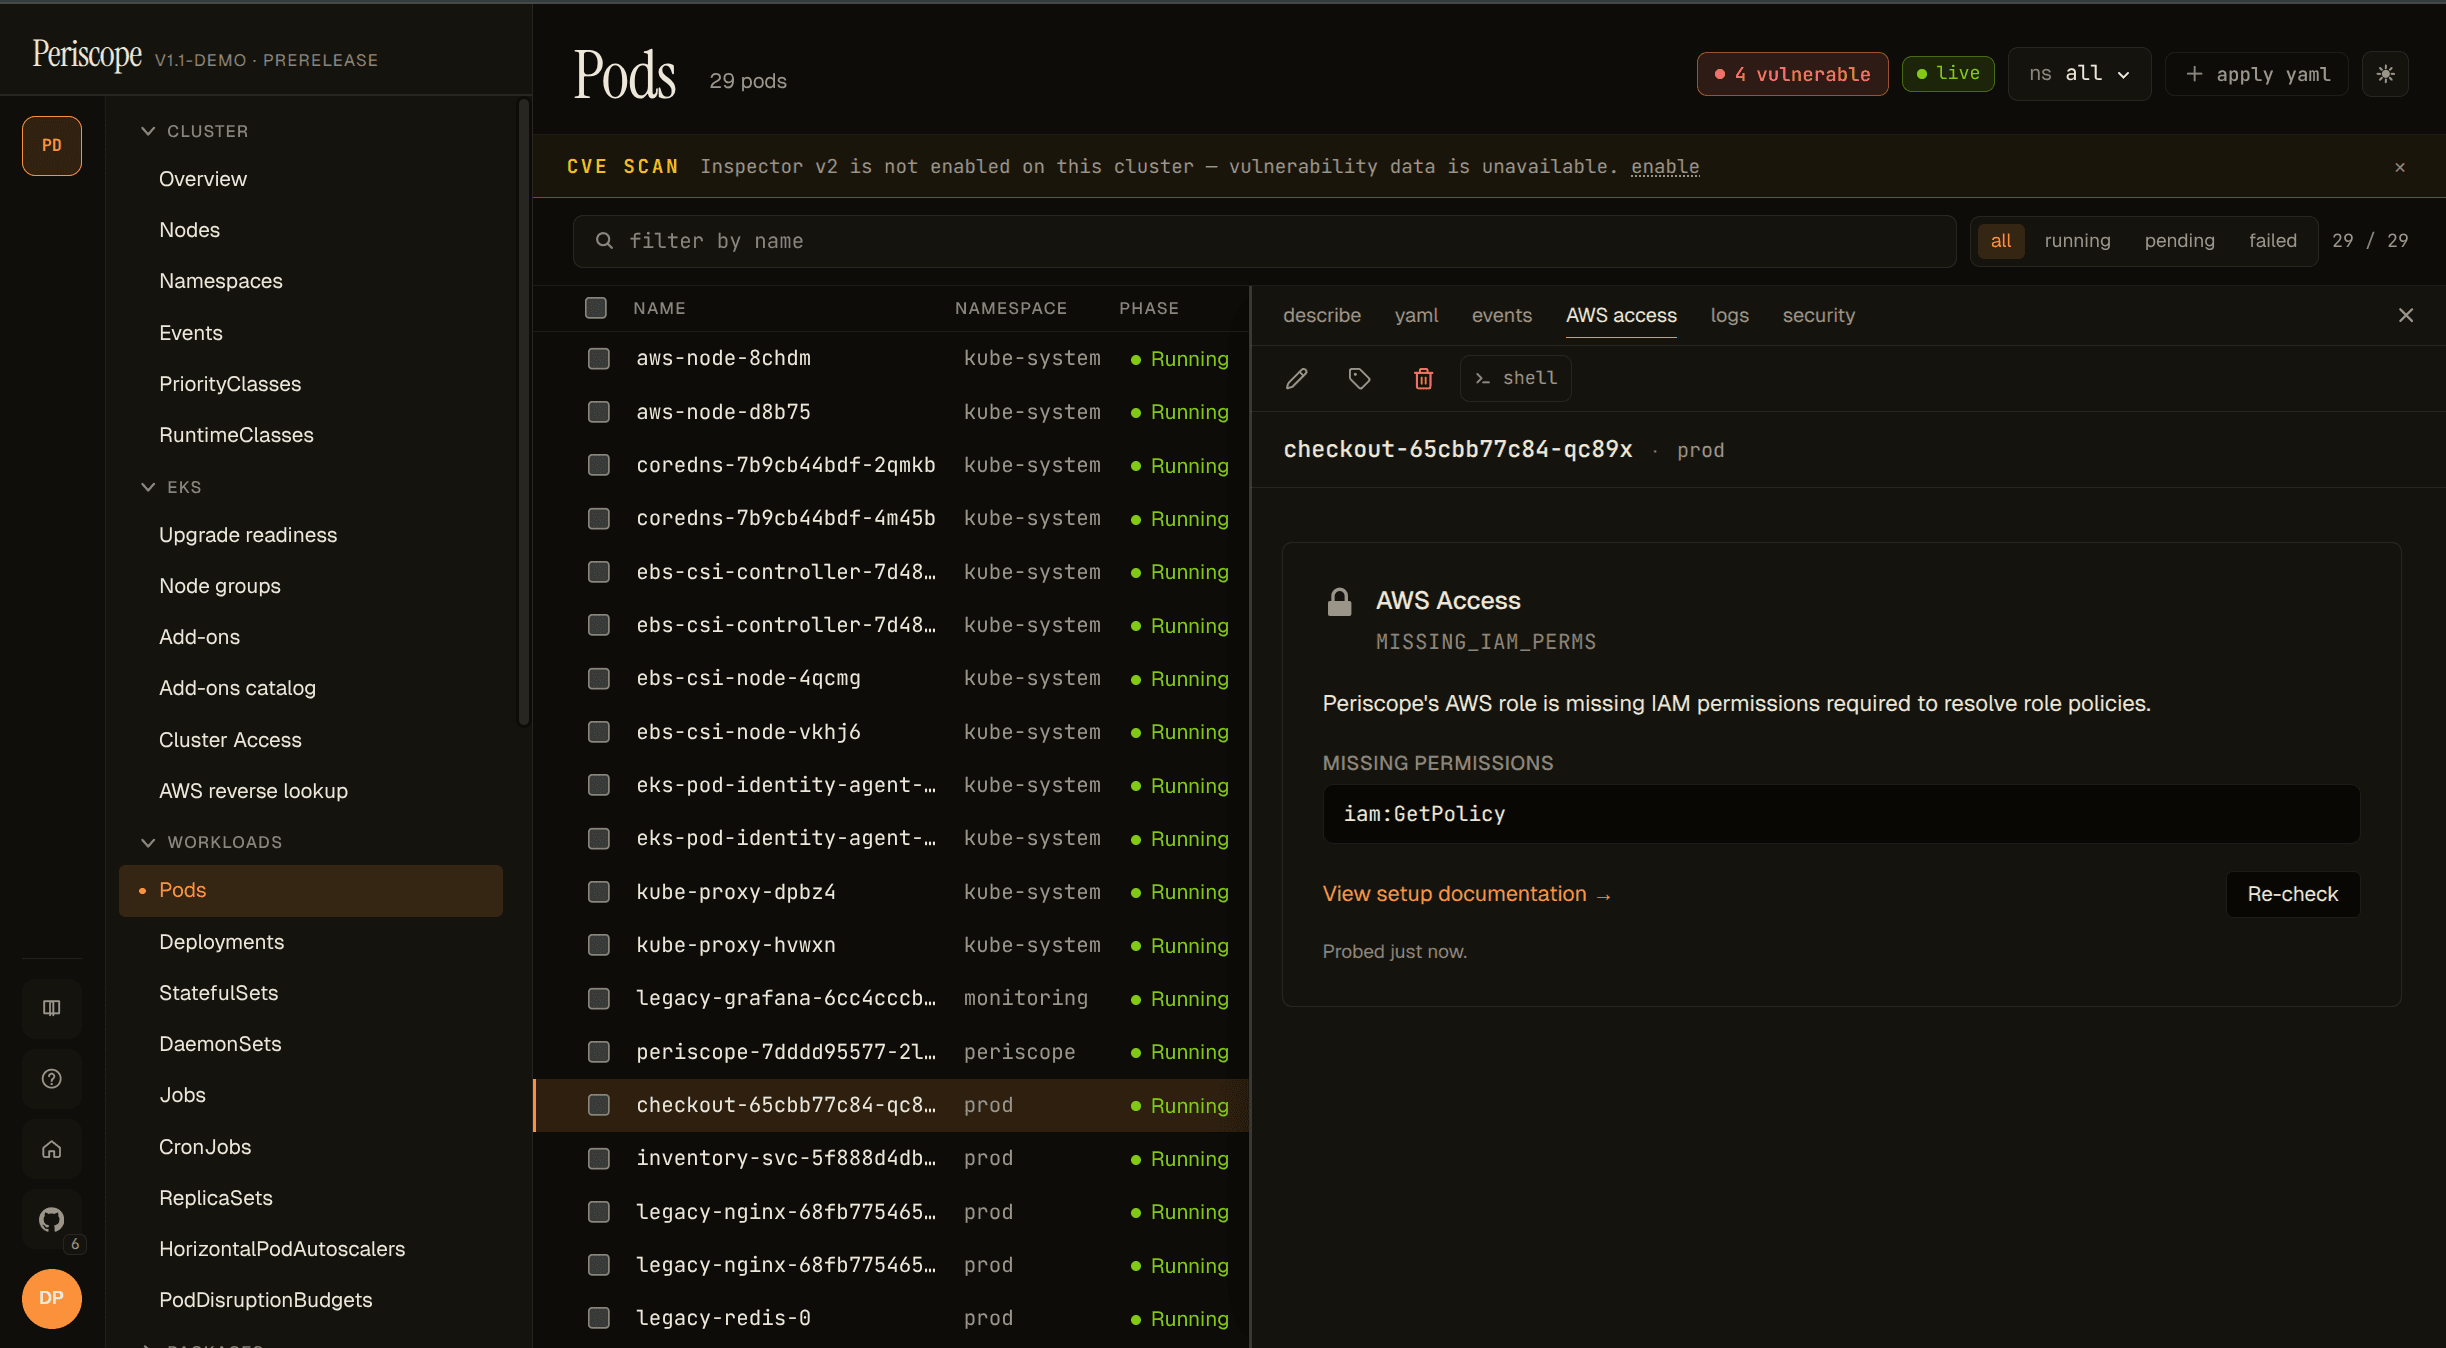
Task: Switch to the security tab
Action: coord(1818,316)
